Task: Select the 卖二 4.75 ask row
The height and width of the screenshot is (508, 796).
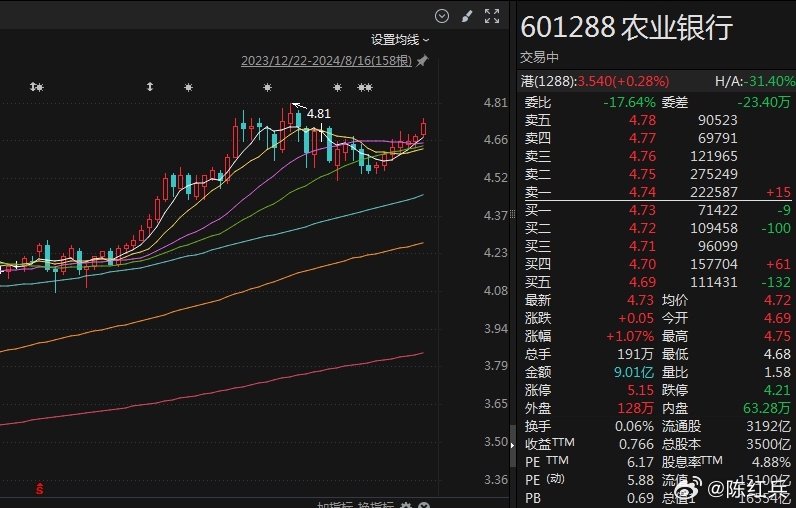Action: [656, 174]
